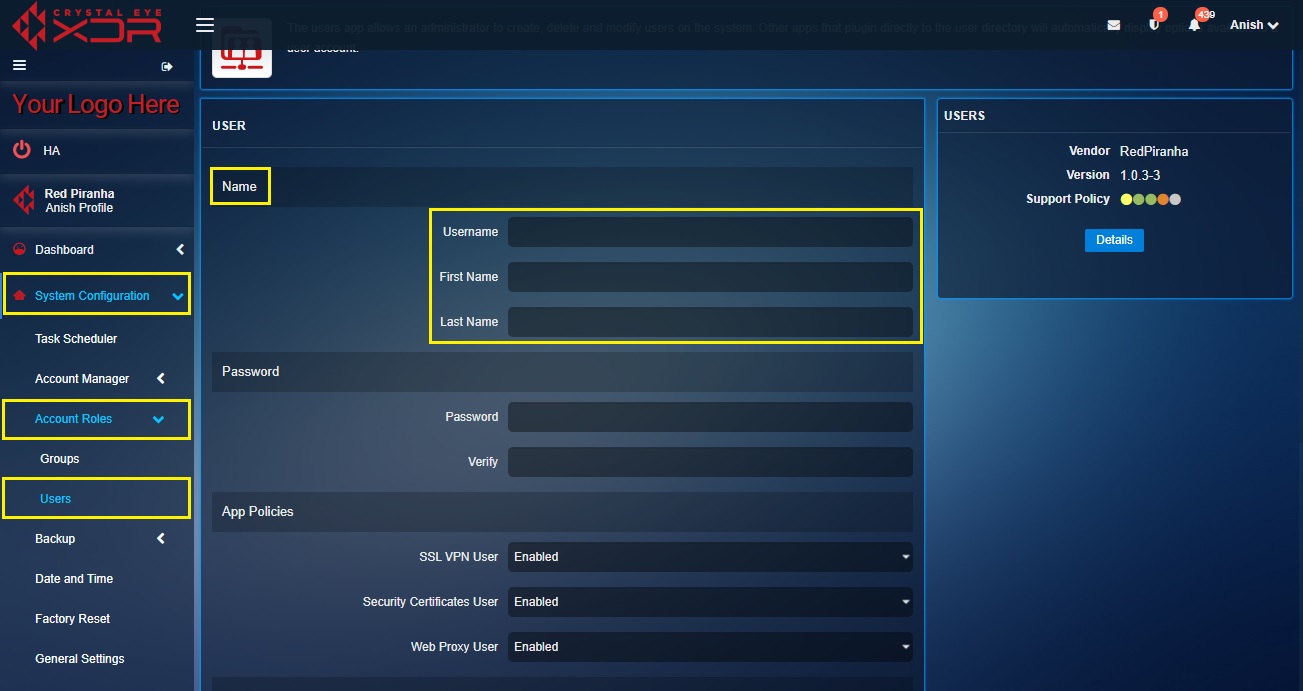Viewport: 1303px width, 691px height.
Task: Click the System Configuration home icon
Action: pos(18,295)
